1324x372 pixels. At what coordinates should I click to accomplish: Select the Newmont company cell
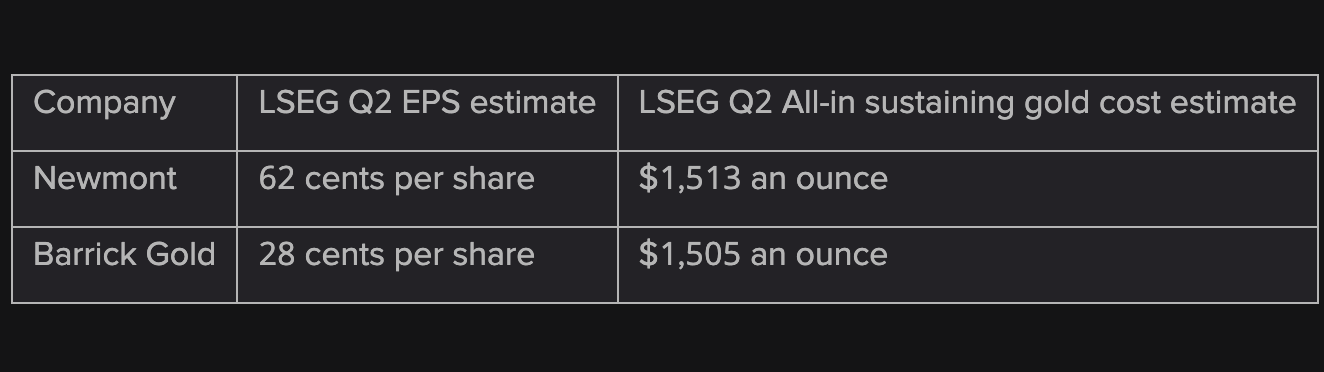(x=124, y=189)
